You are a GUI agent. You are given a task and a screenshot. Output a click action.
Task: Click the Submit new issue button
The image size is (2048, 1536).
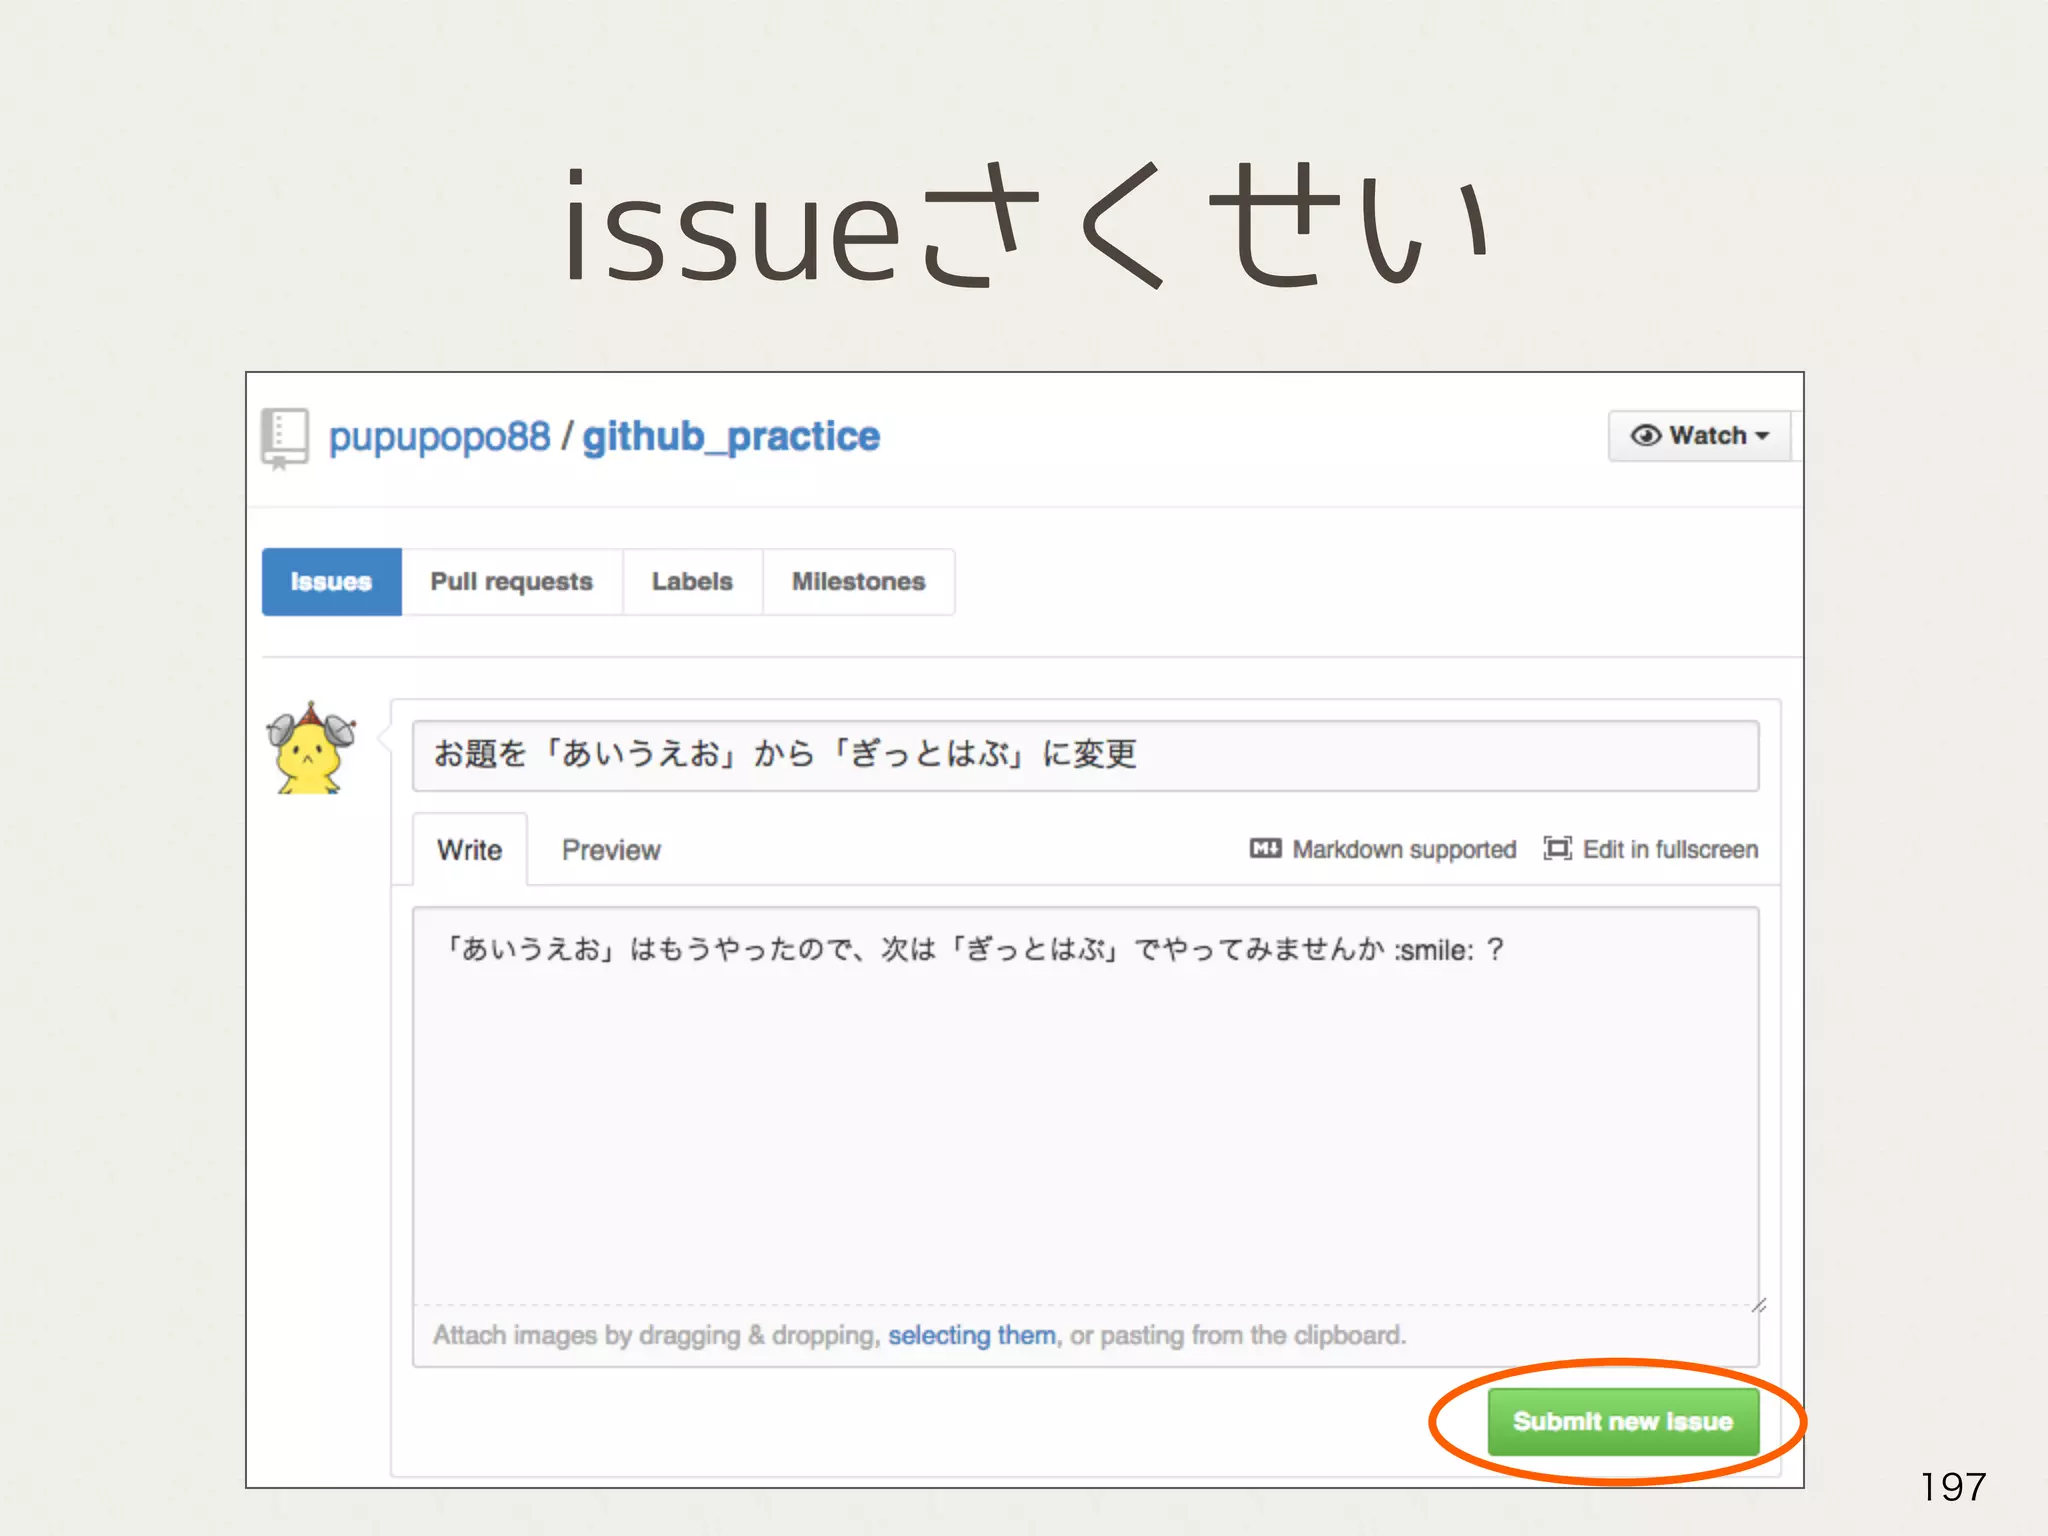click(x=1622, y=1421)
